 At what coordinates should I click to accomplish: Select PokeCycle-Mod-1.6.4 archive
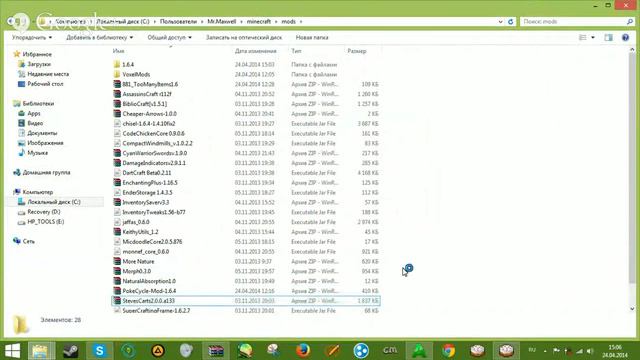tap(149, 291)
